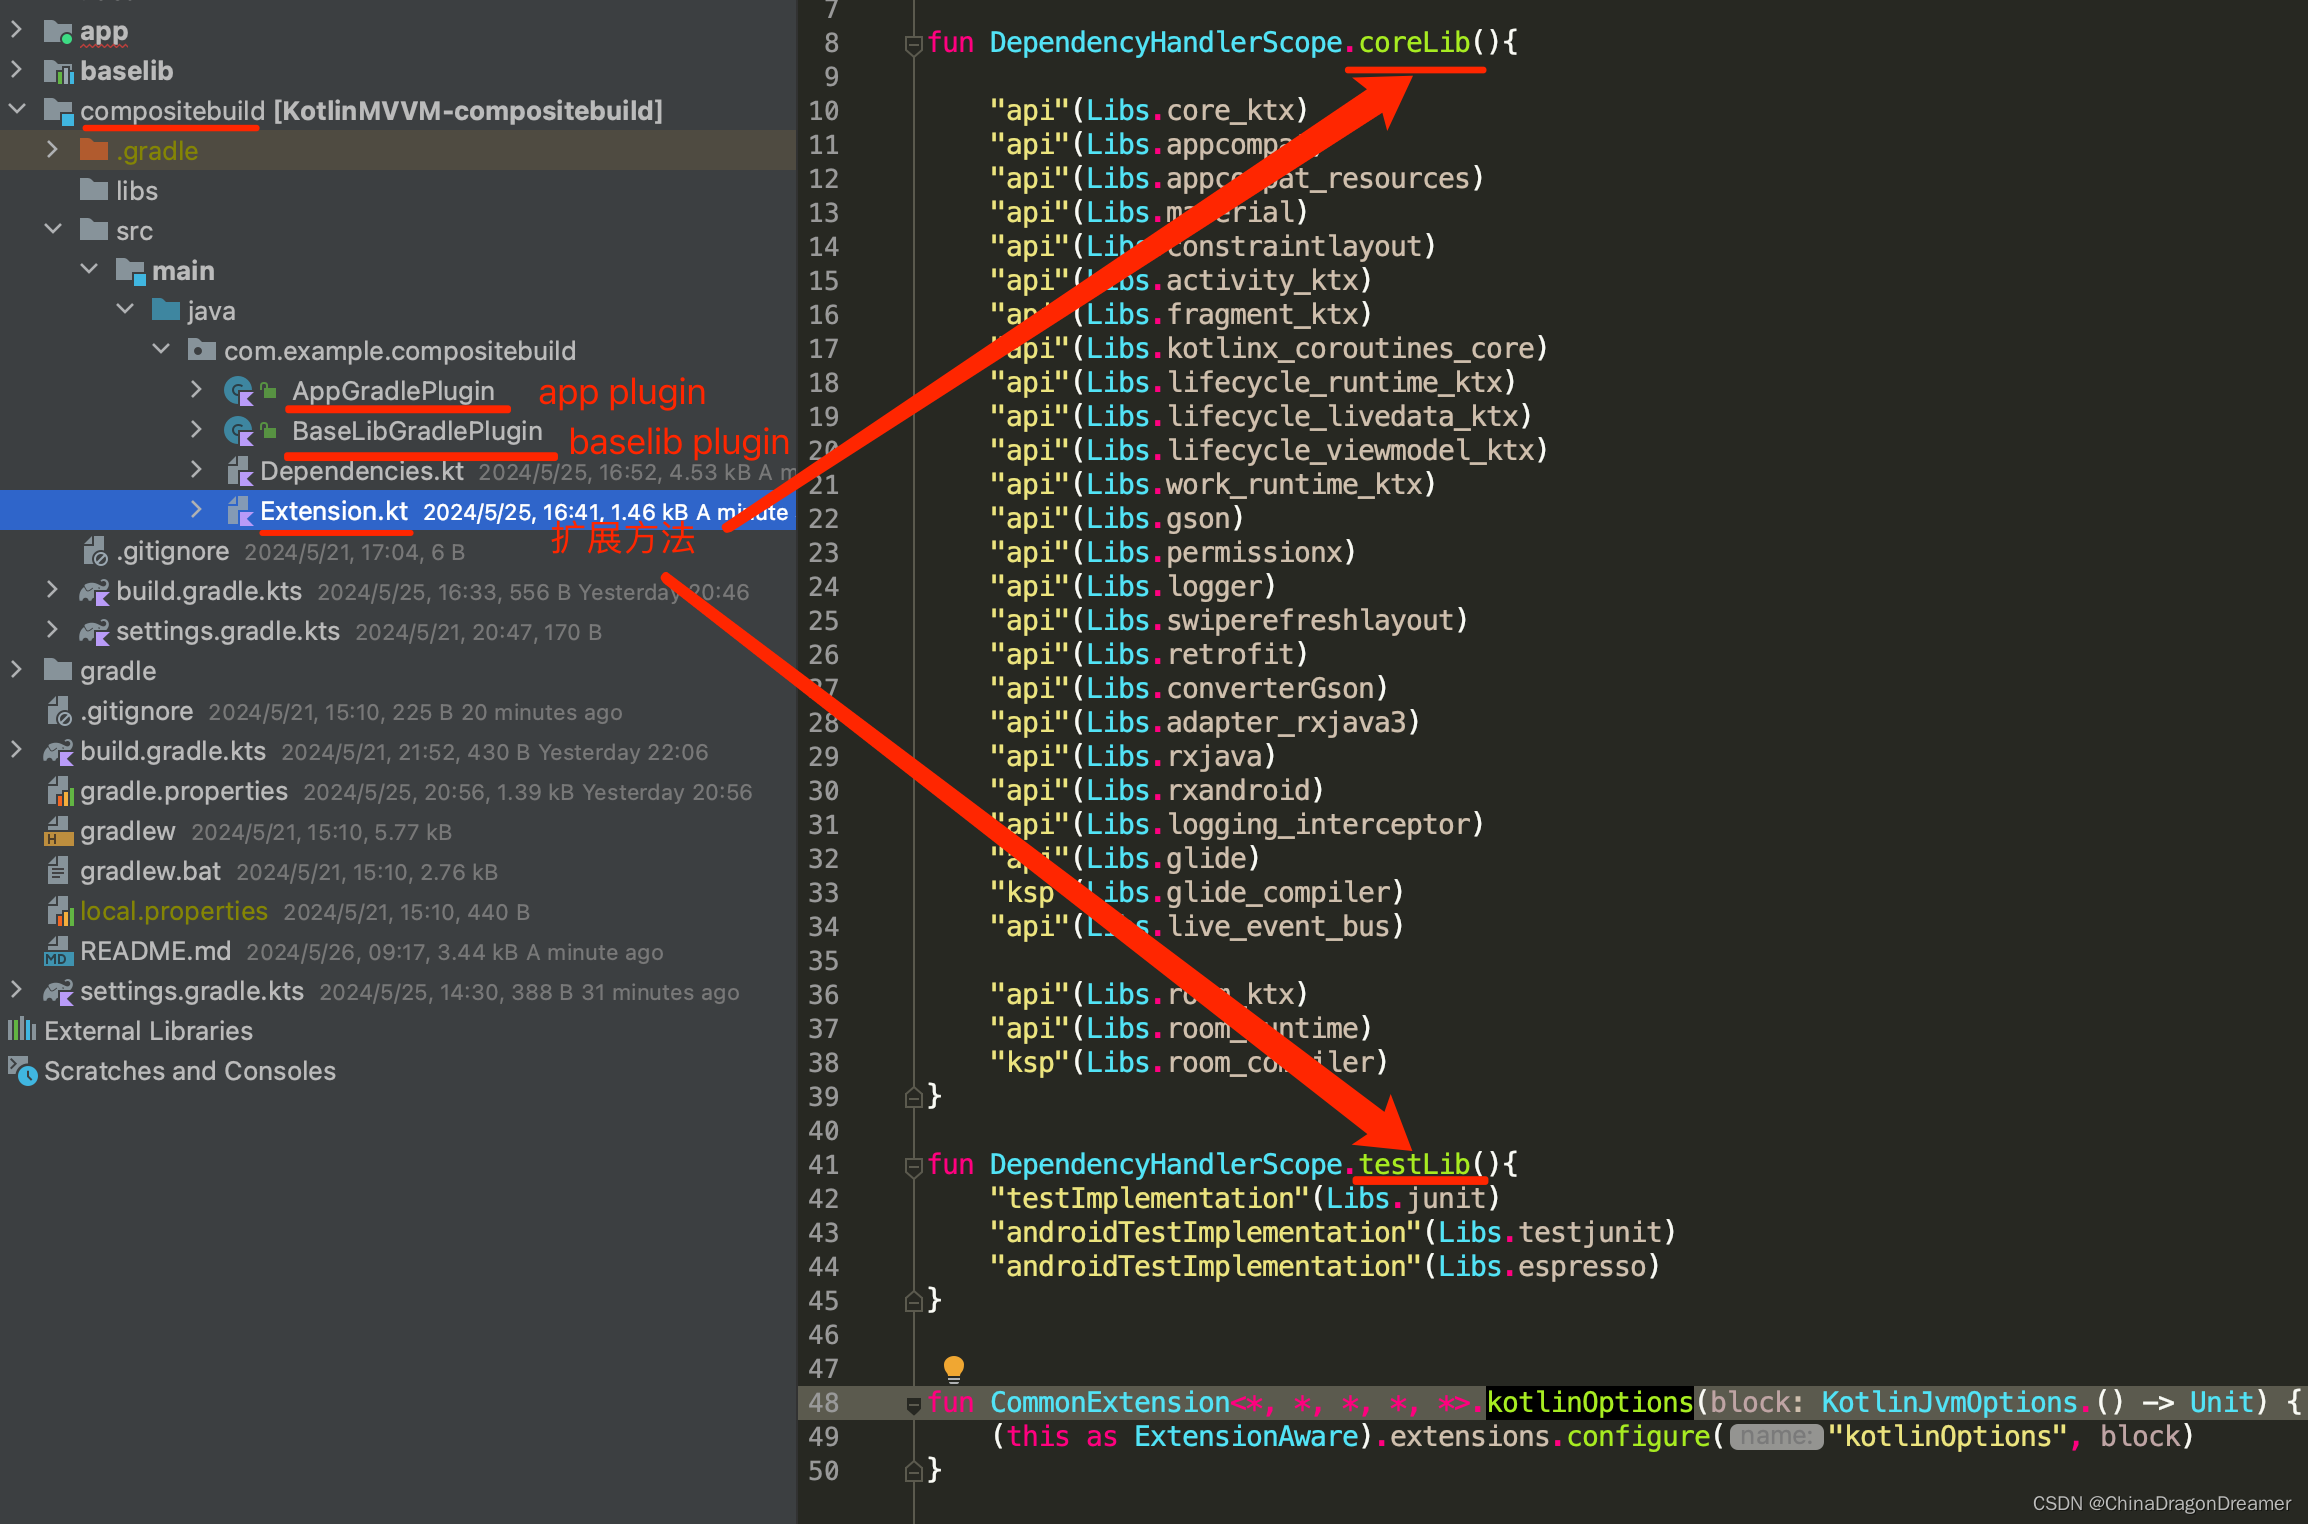
Task: Click the Scratches and Consoles icon
Action: tap(26, 1070)
